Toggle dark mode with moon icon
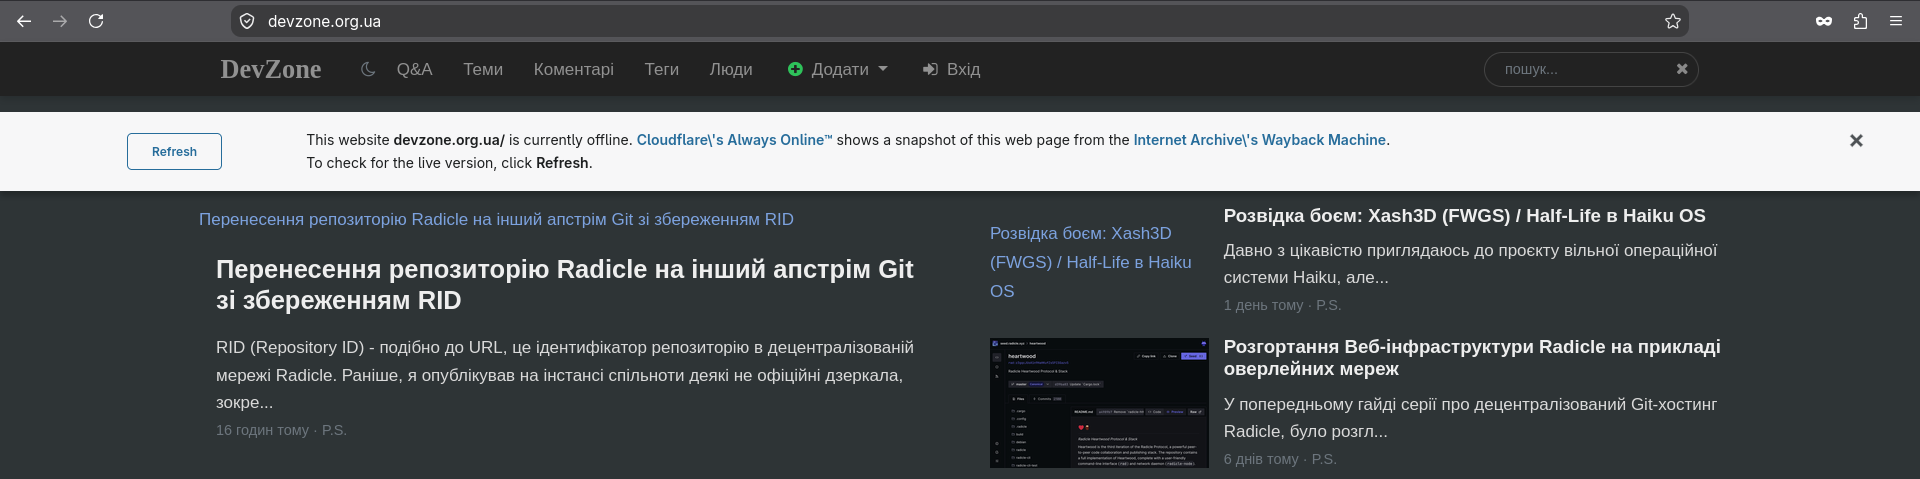Image resolution: width=1920 pixels, height=479 pixels. click(368, 69)
